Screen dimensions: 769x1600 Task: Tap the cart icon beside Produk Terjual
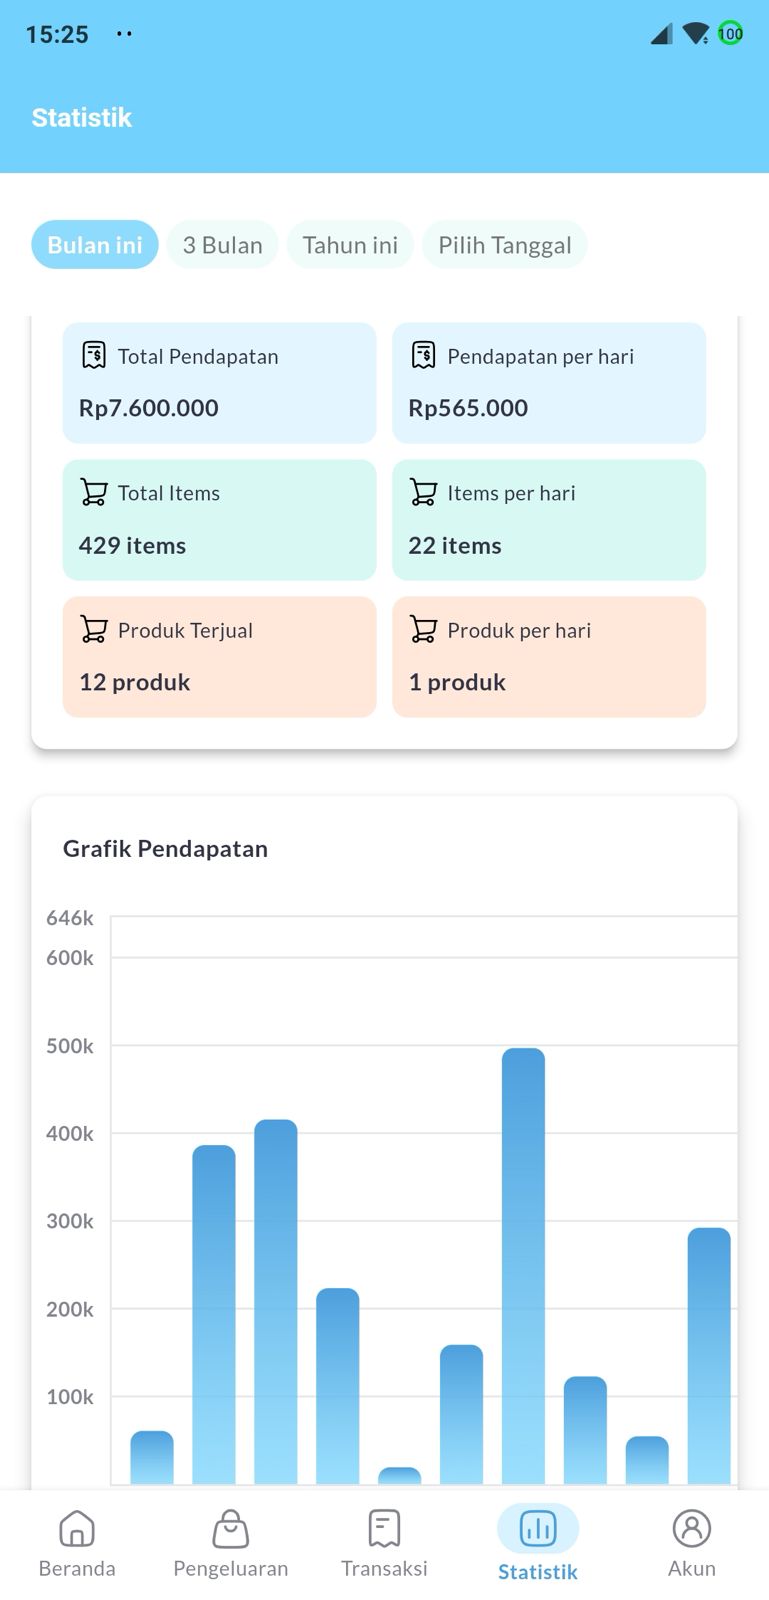click(x=94, y=630)
